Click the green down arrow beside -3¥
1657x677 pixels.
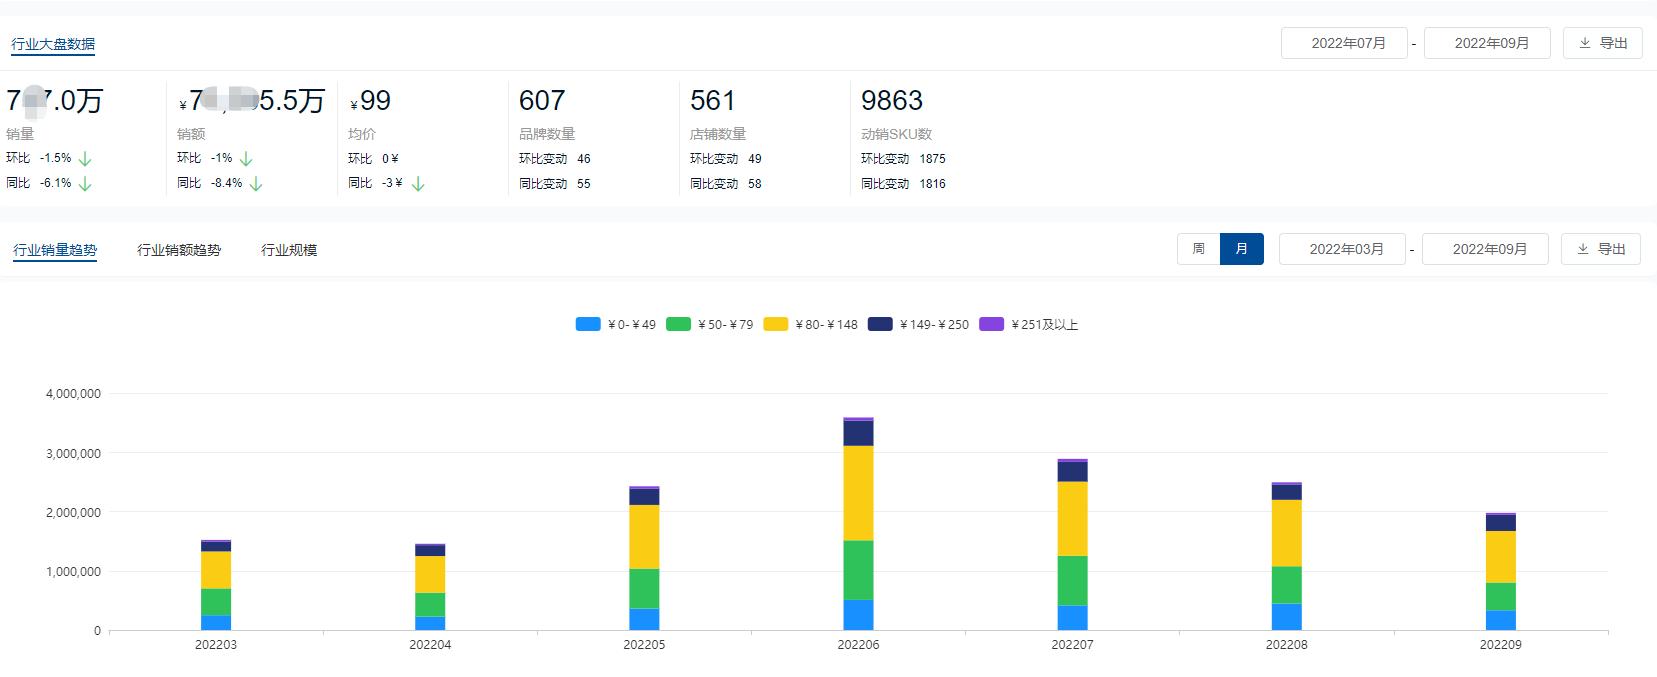pos(418,184)
